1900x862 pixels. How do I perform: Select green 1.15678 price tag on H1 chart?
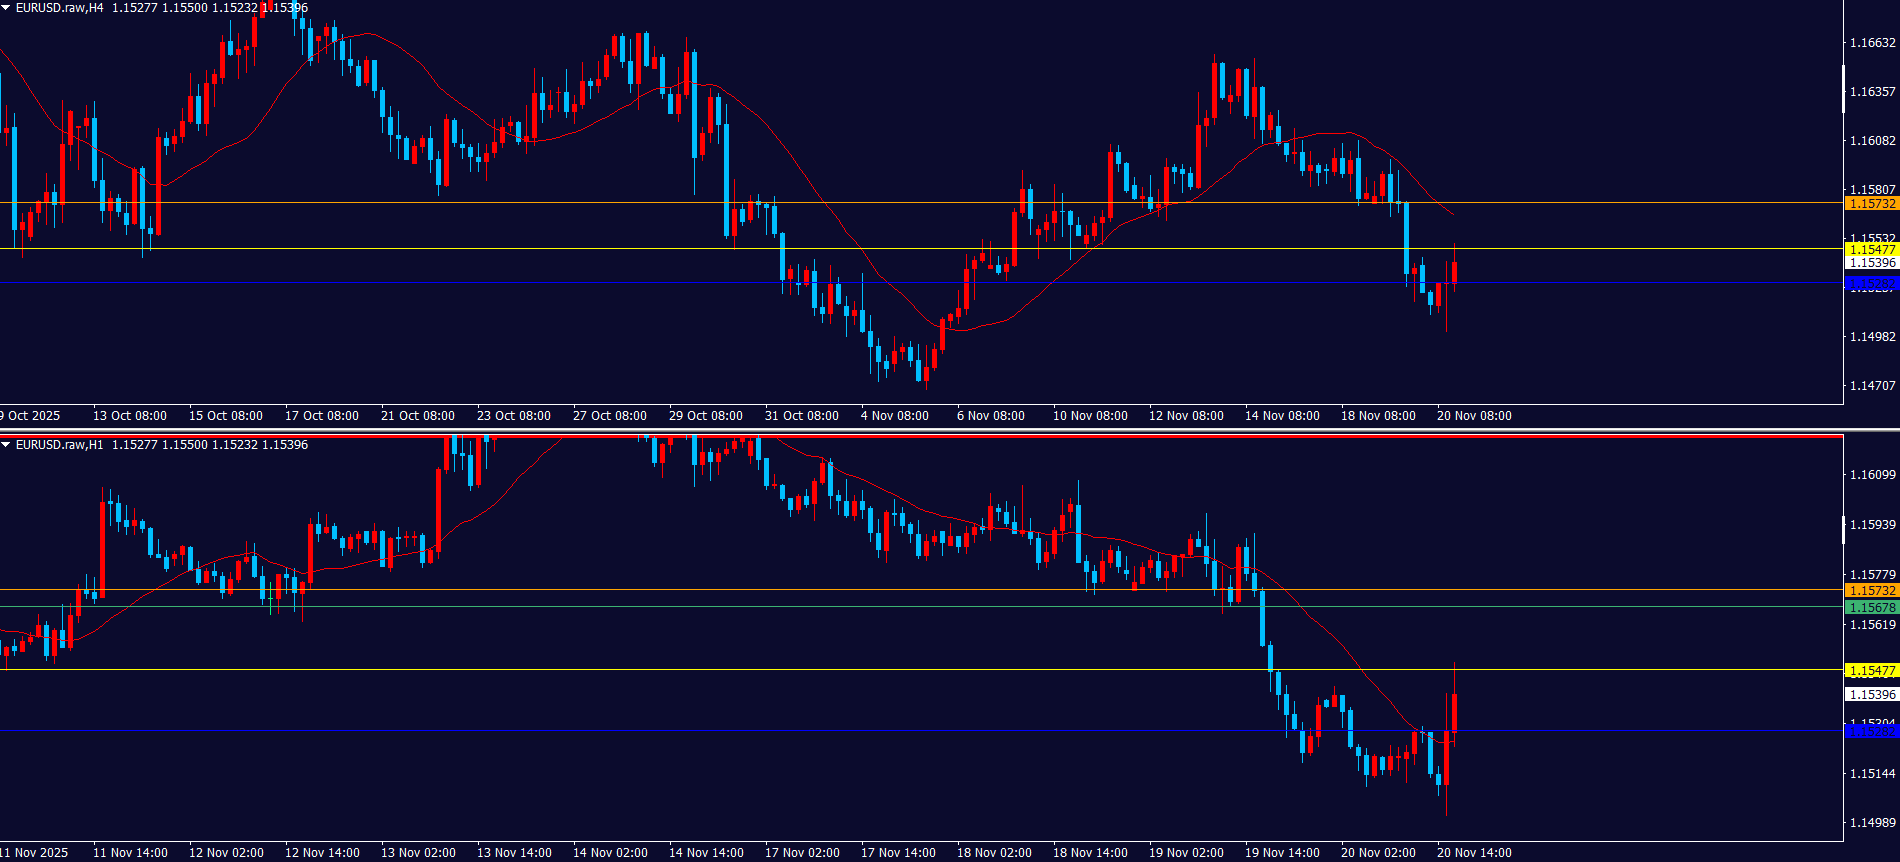point(1871,608)
